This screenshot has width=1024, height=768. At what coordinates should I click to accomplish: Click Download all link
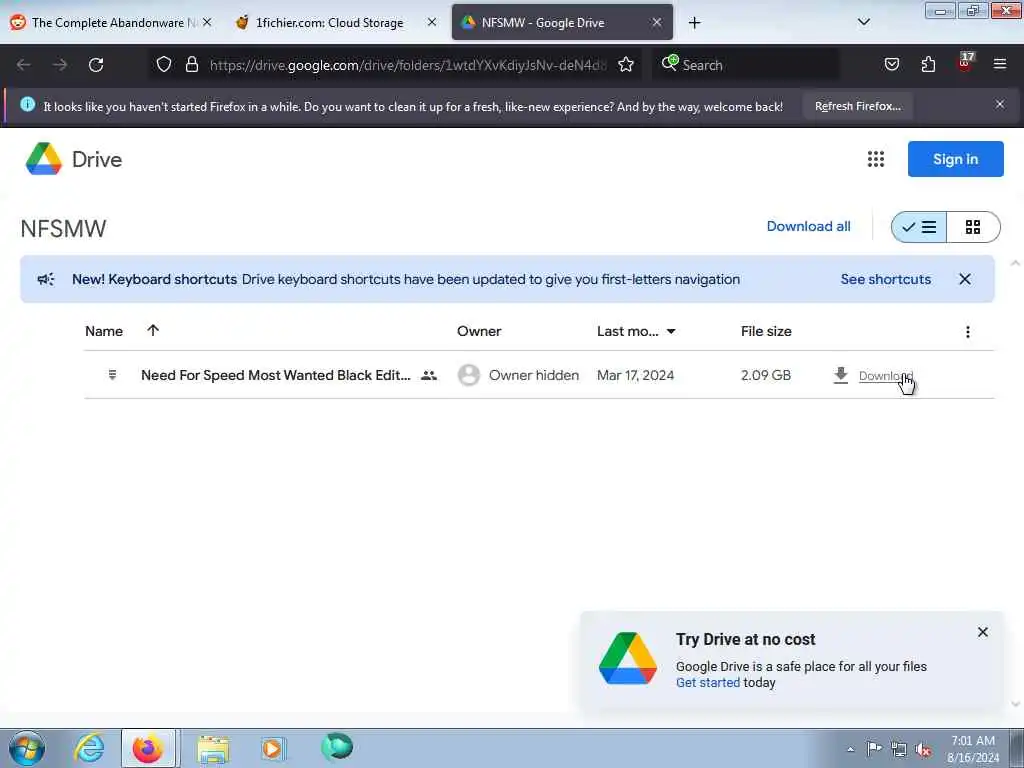pyautogui.click(x=808, y=226)
